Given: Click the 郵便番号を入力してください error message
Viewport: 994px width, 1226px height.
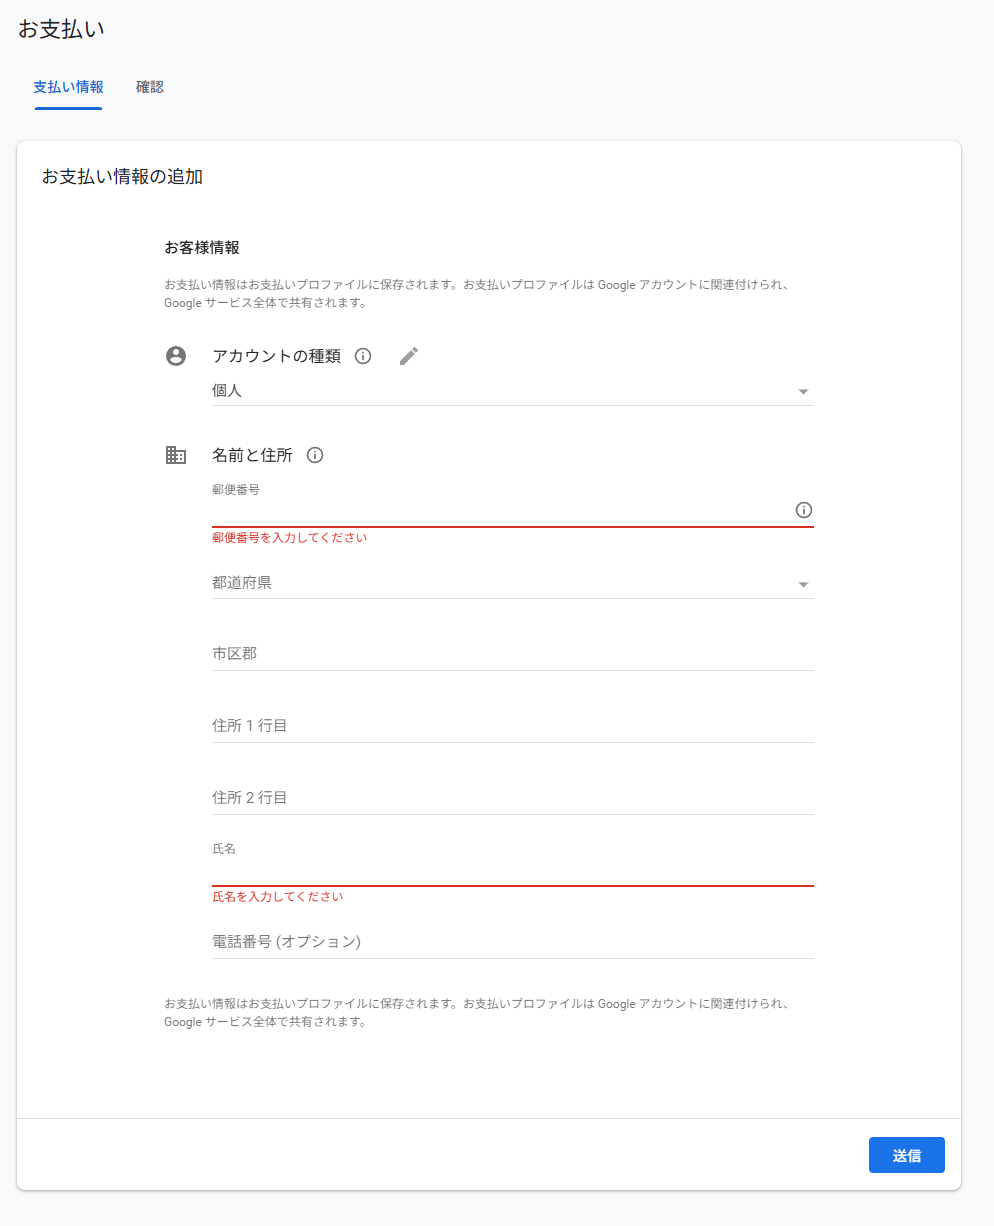Looking at the screenshot, I should (290, 538).
